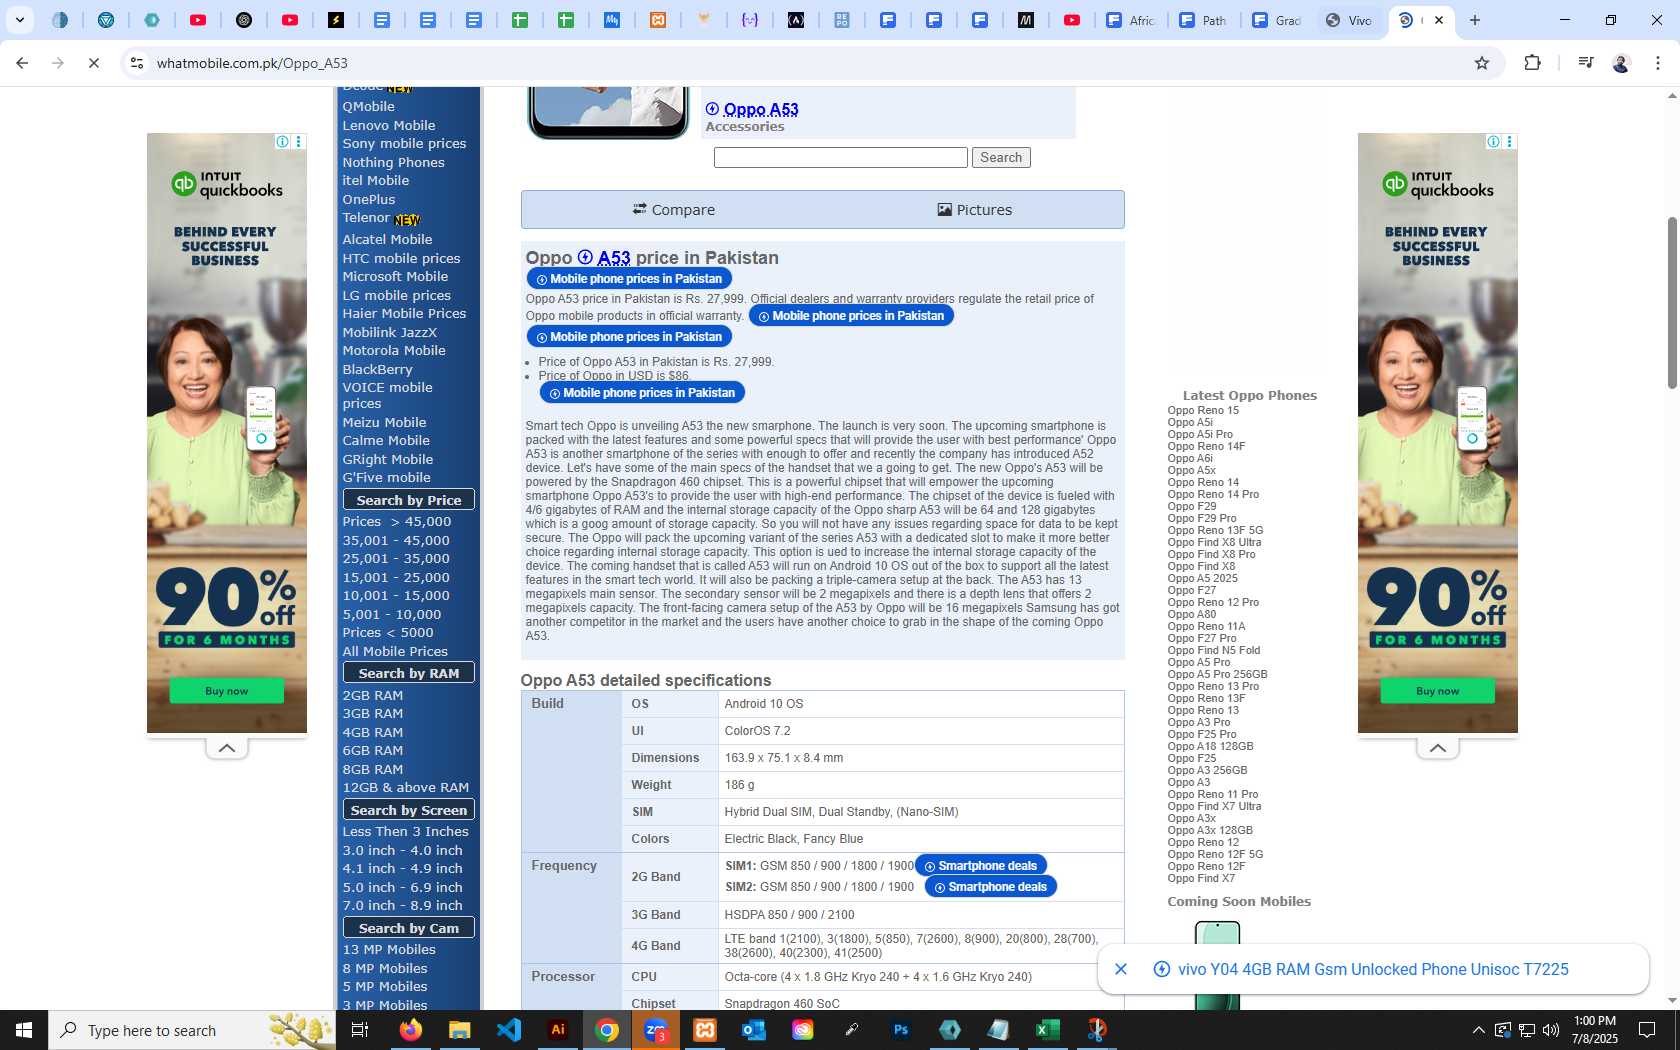
Task: Open Oppo Find N5 Fold link
Action: [x=1214, y=650]
